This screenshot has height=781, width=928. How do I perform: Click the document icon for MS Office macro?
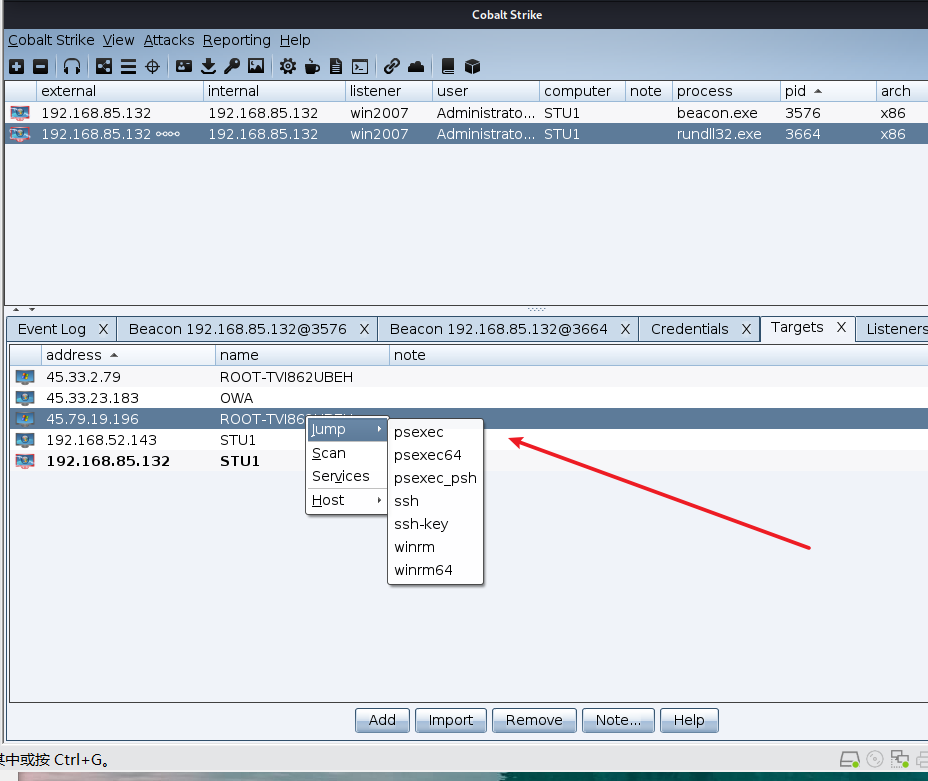[x=336, y=66]
